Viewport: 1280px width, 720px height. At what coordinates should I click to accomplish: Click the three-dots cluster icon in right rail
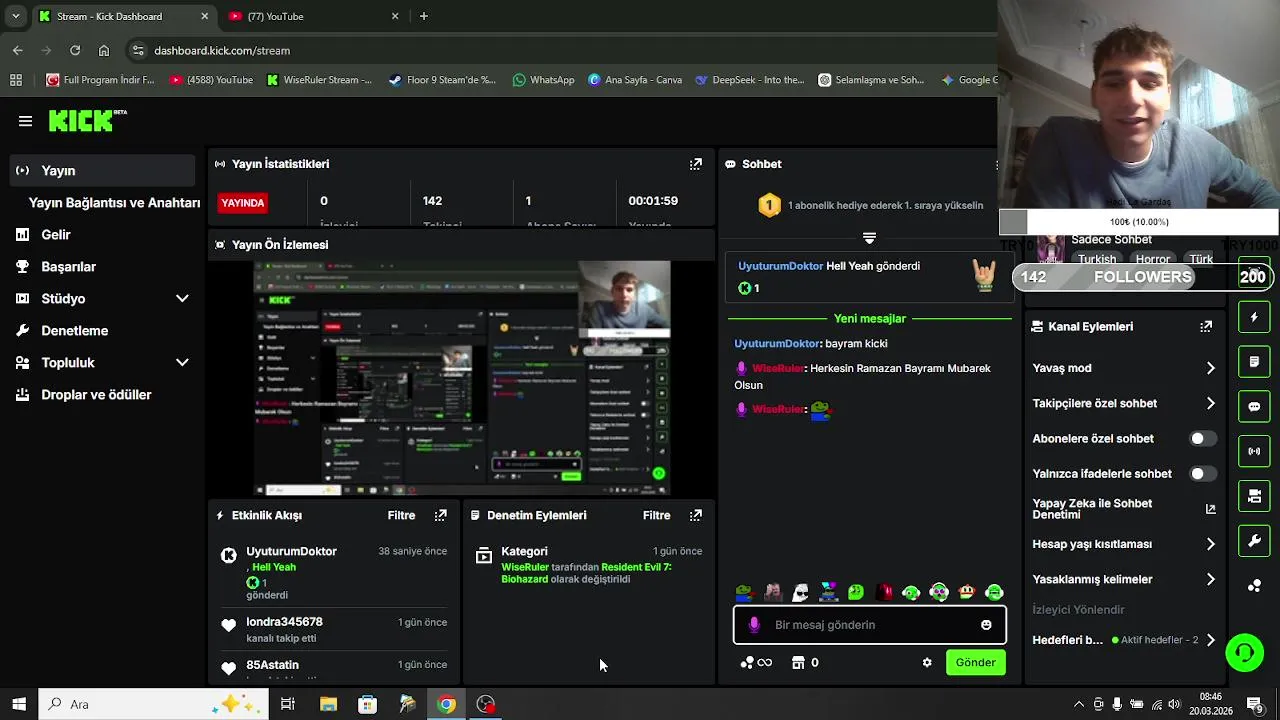click(1254, 586)
